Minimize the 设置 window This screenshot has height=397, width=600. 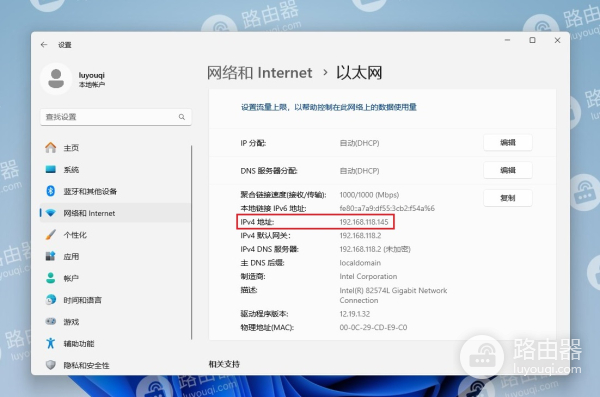(x=507, y=40)
